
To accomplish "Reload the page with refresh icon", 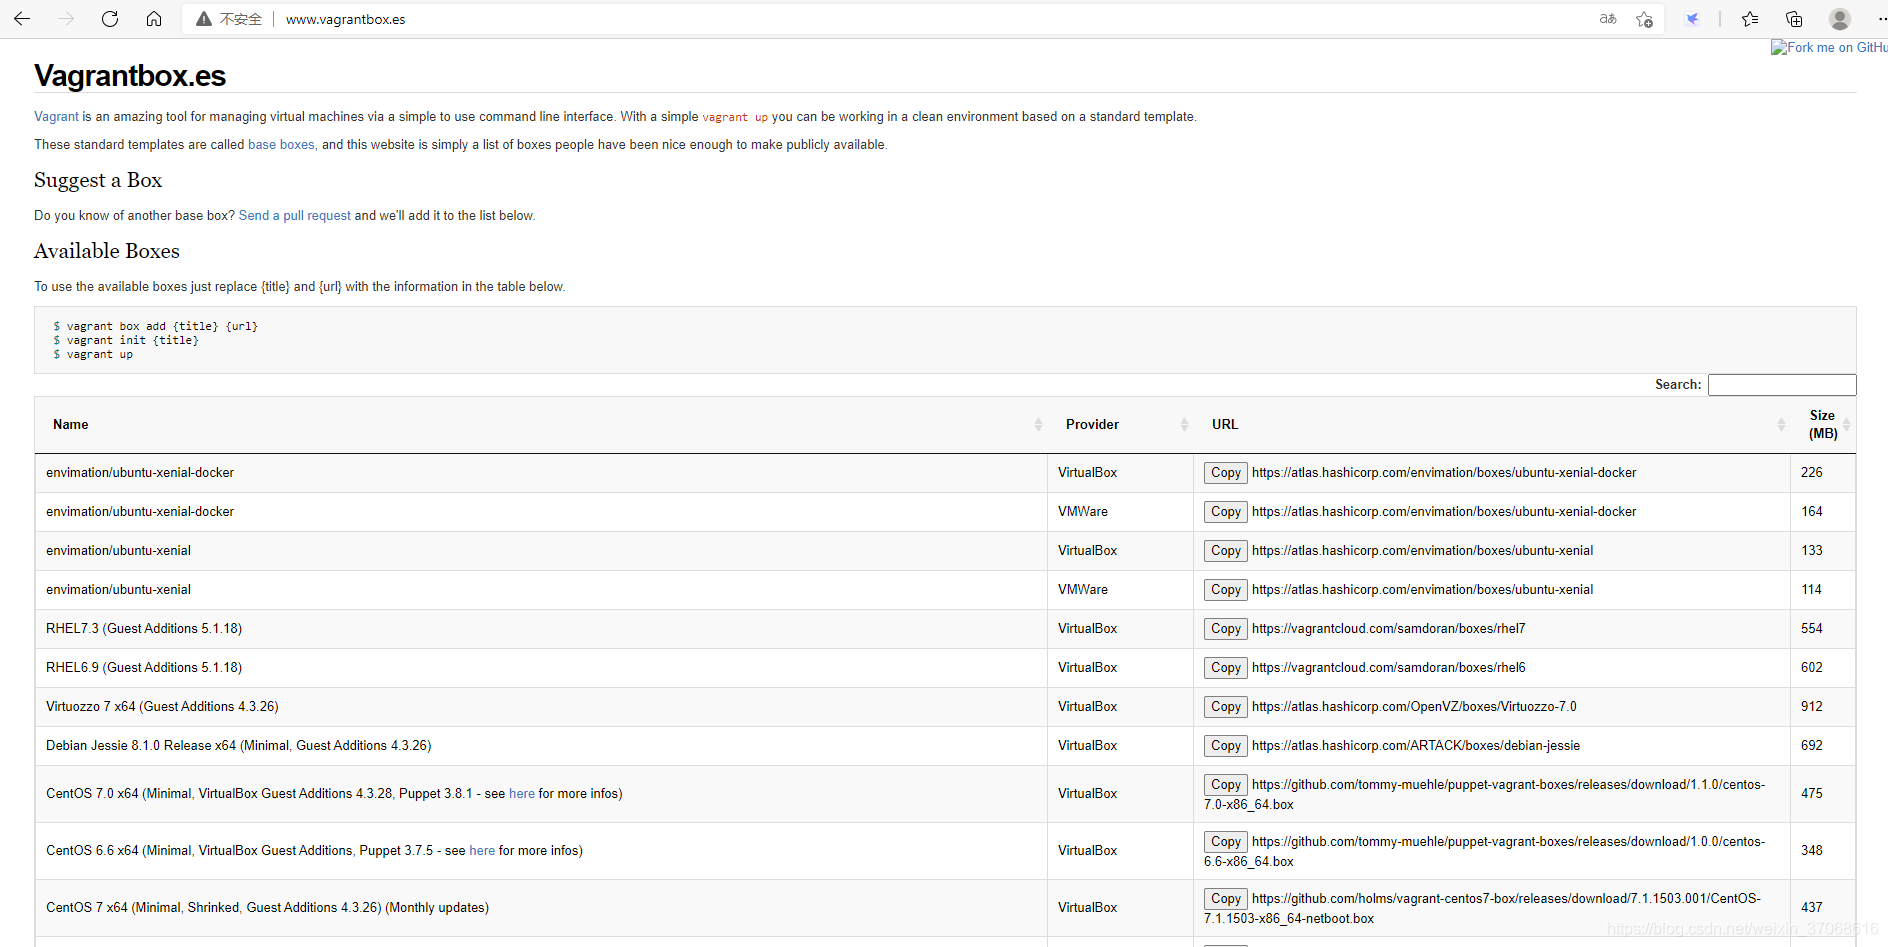I will [x=110, y=19].
